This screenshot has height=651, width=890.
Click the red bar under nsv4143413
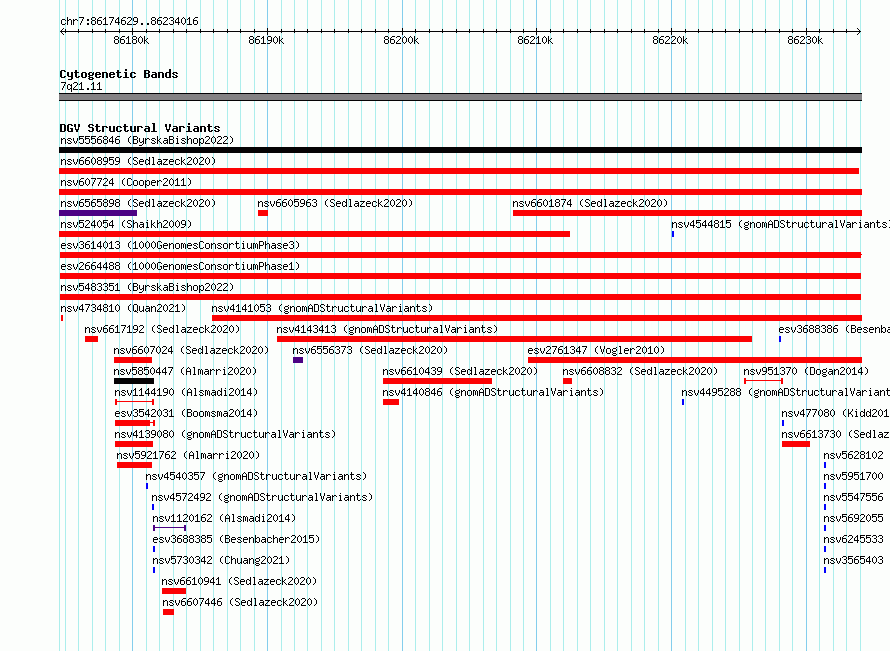pyautogui.click(x=514, y=339)
